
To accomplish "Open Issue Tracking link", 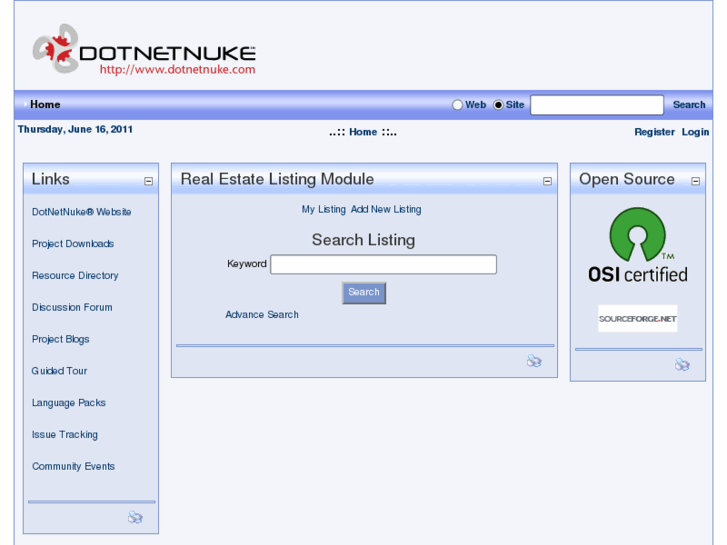I will 65,435.
